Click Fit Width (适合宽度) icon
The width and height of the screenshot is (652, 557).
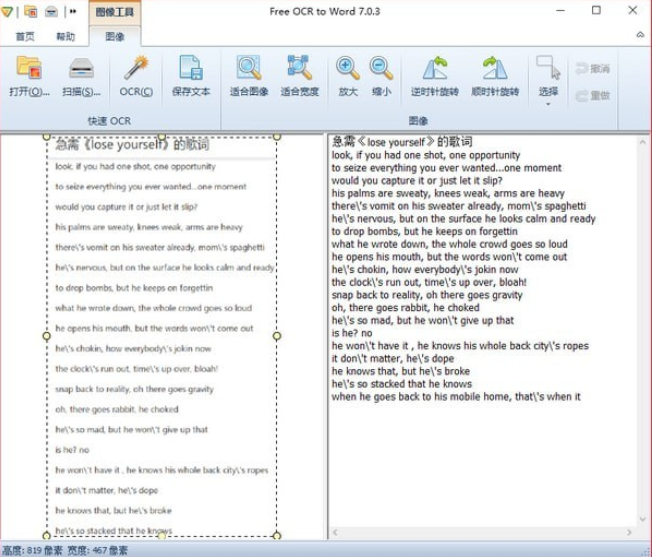coord(299,67)
